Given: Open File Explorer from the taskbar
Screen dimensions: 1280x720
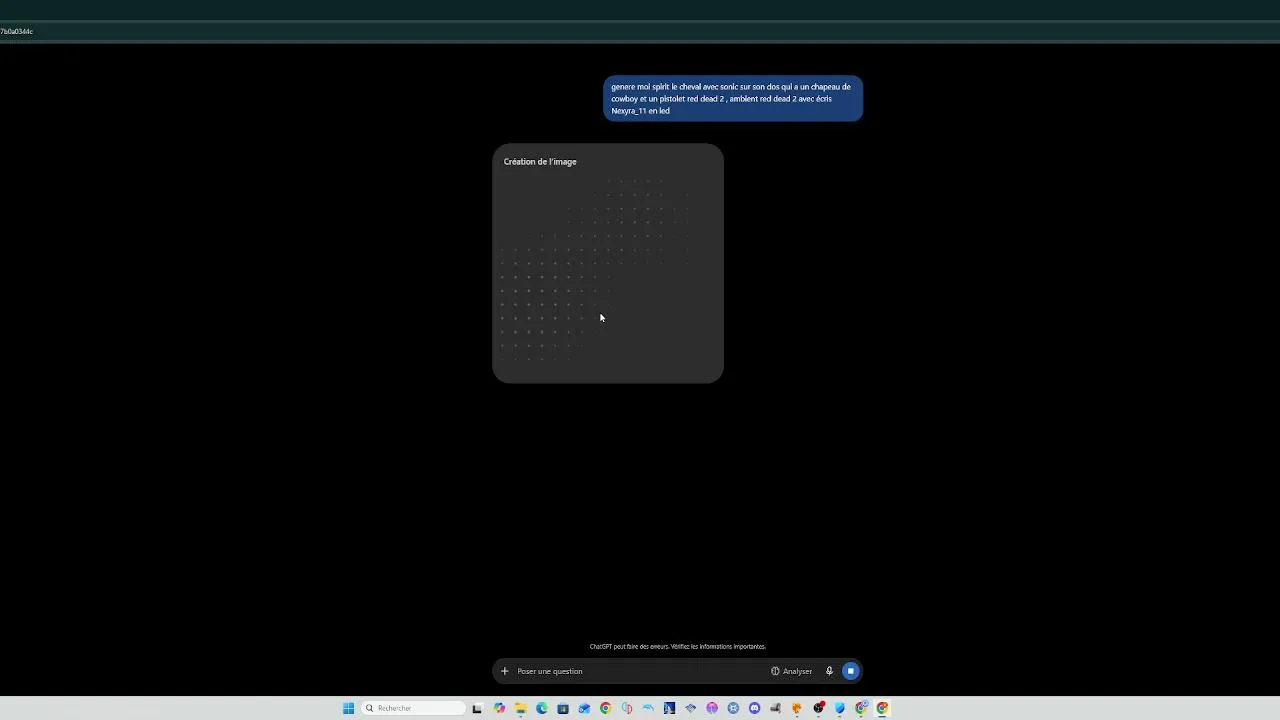Looking at the screenshot, I should coord(521,708).
